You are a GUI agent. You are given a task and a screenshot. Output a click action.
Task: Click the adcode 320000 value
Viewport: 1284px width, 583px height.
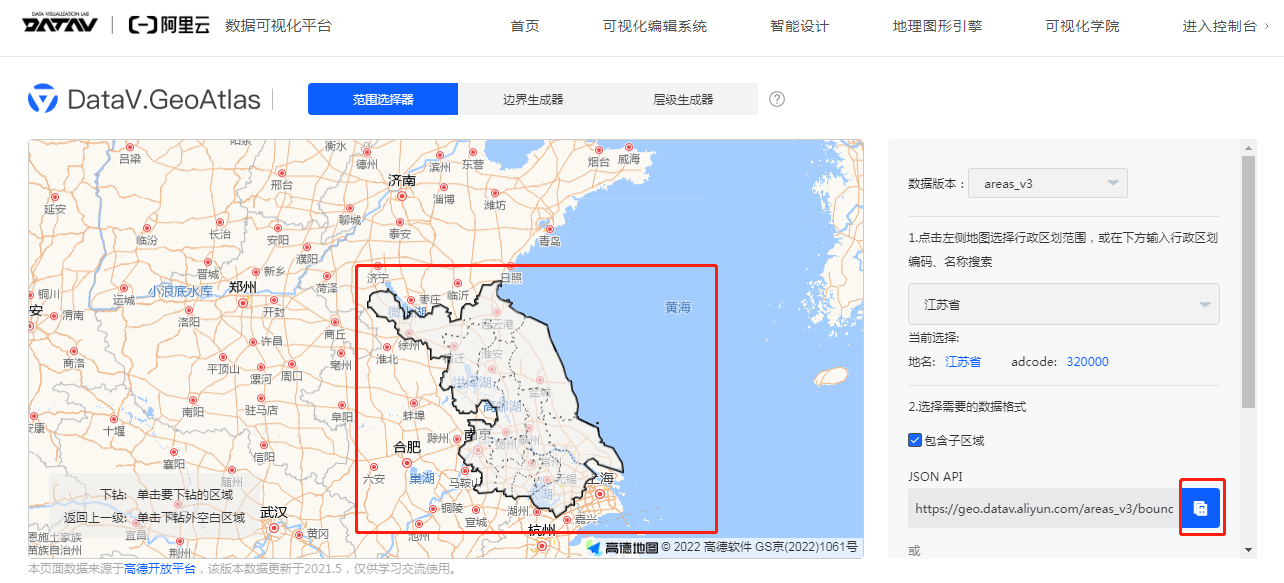tap(1087, 362)
